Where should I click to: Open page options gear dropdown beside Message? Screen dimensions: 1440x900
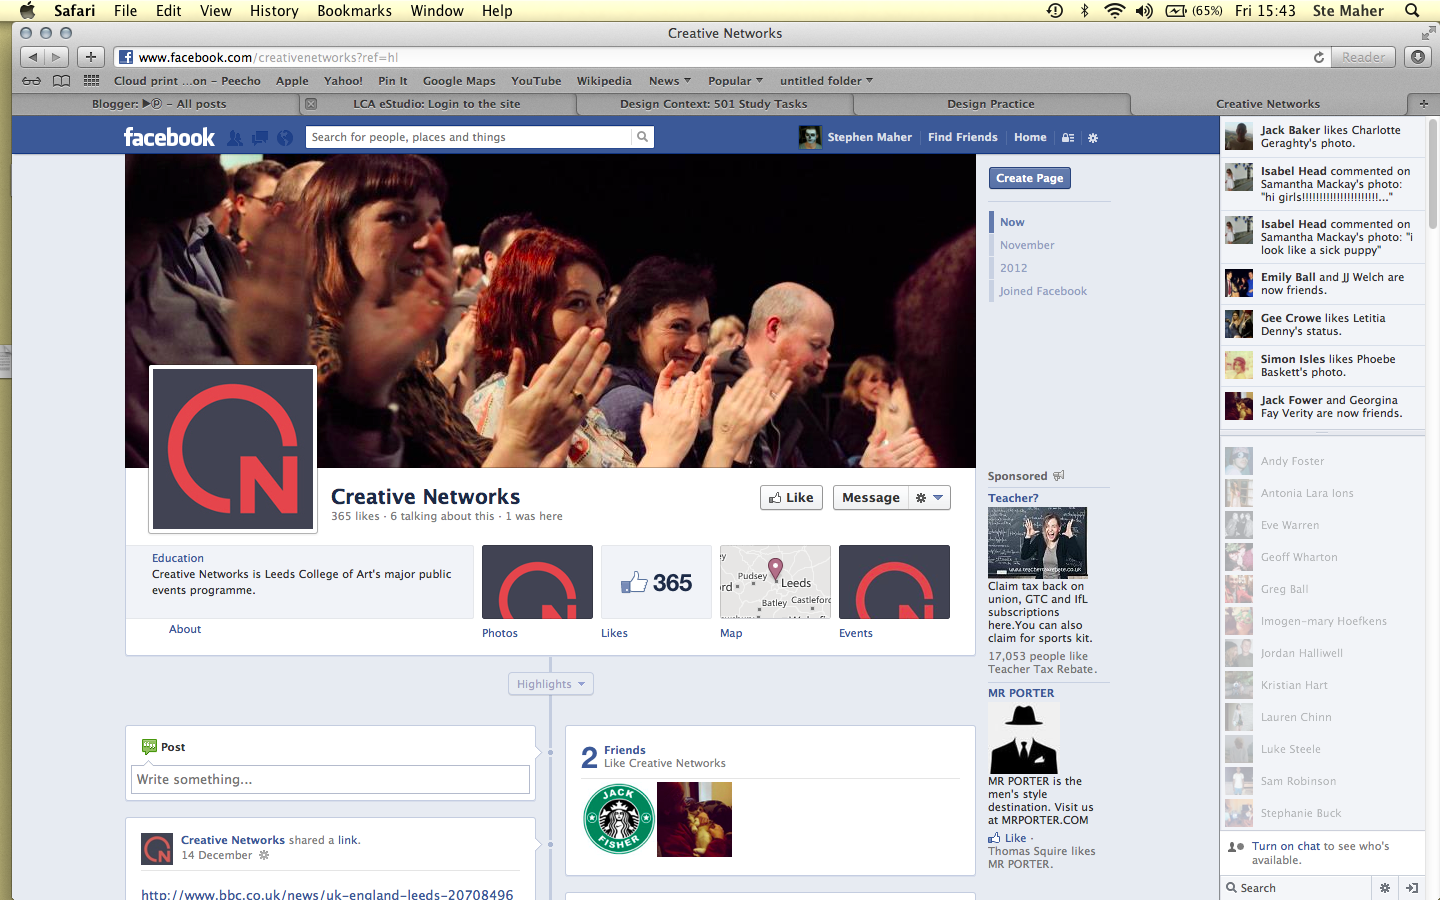pos(929,498)
